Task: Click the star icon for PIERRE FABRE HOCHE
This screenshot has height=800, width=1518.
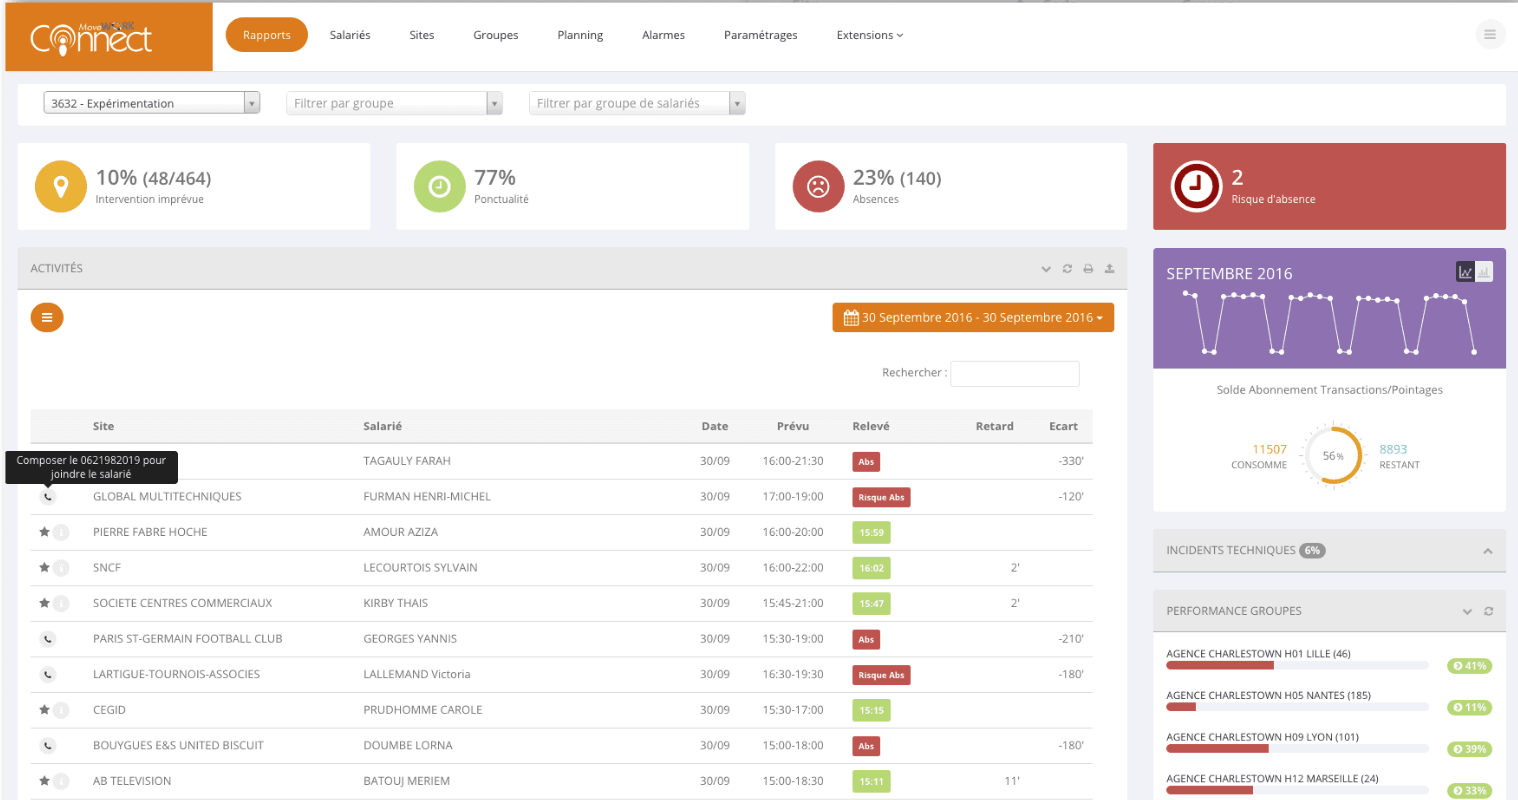Action: pyautogui.click(x=44, y=532)
